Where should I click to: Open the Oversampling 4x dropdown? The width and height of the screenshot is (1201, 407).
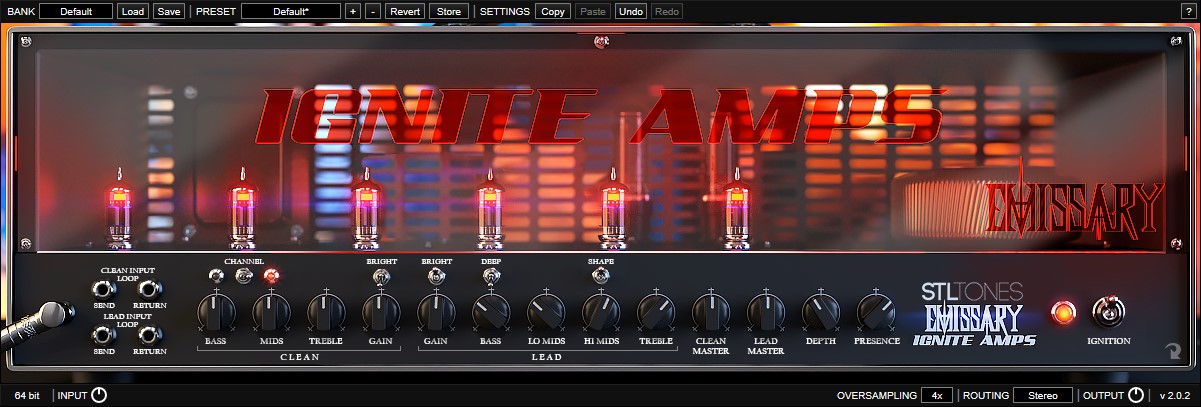pos(936,395)
